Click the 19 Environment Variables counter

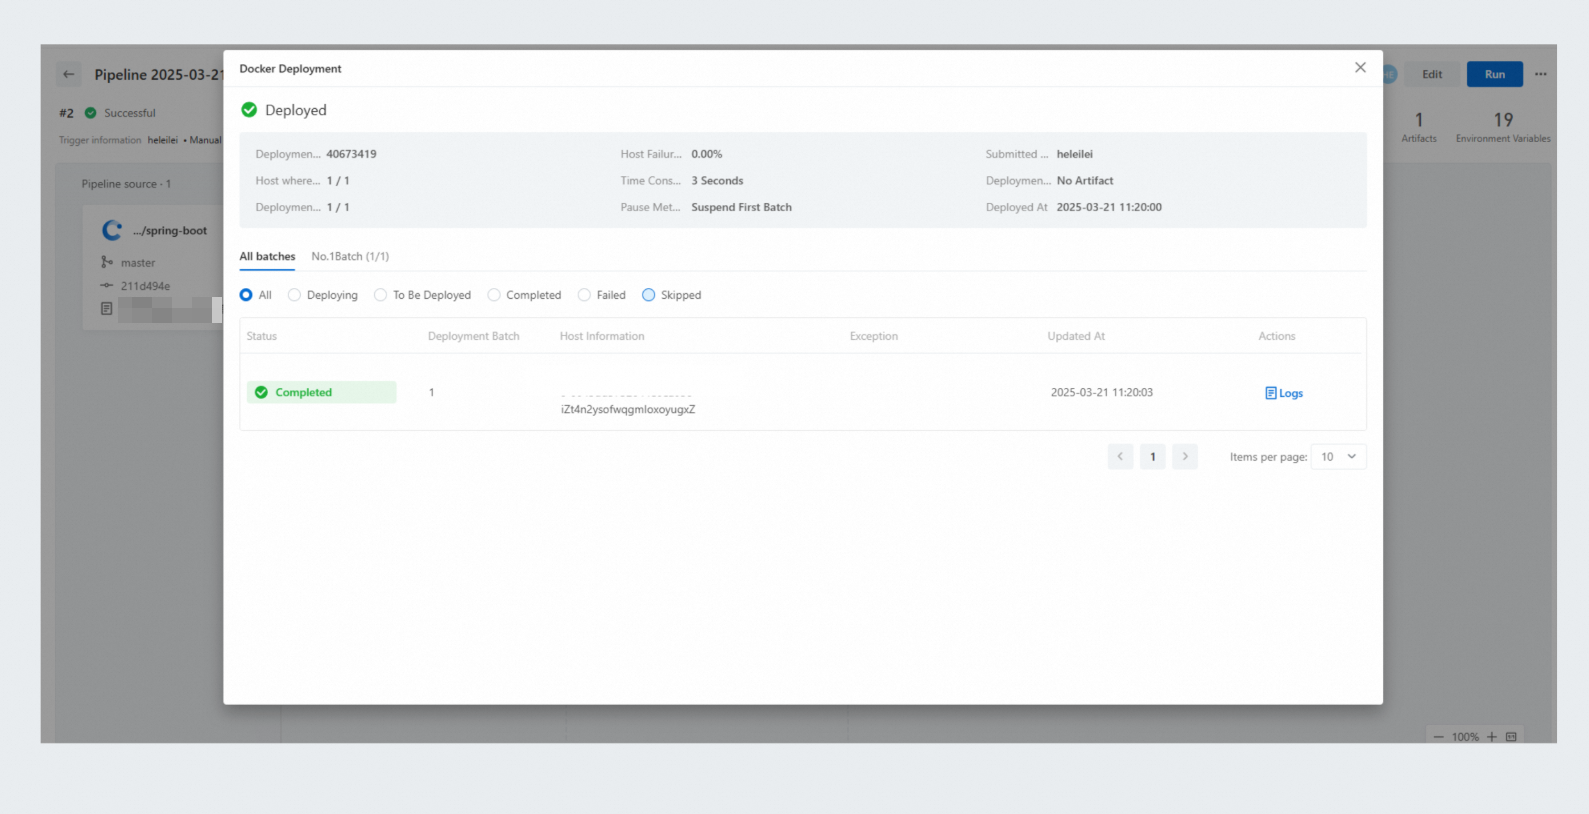tap(1503, 126)
